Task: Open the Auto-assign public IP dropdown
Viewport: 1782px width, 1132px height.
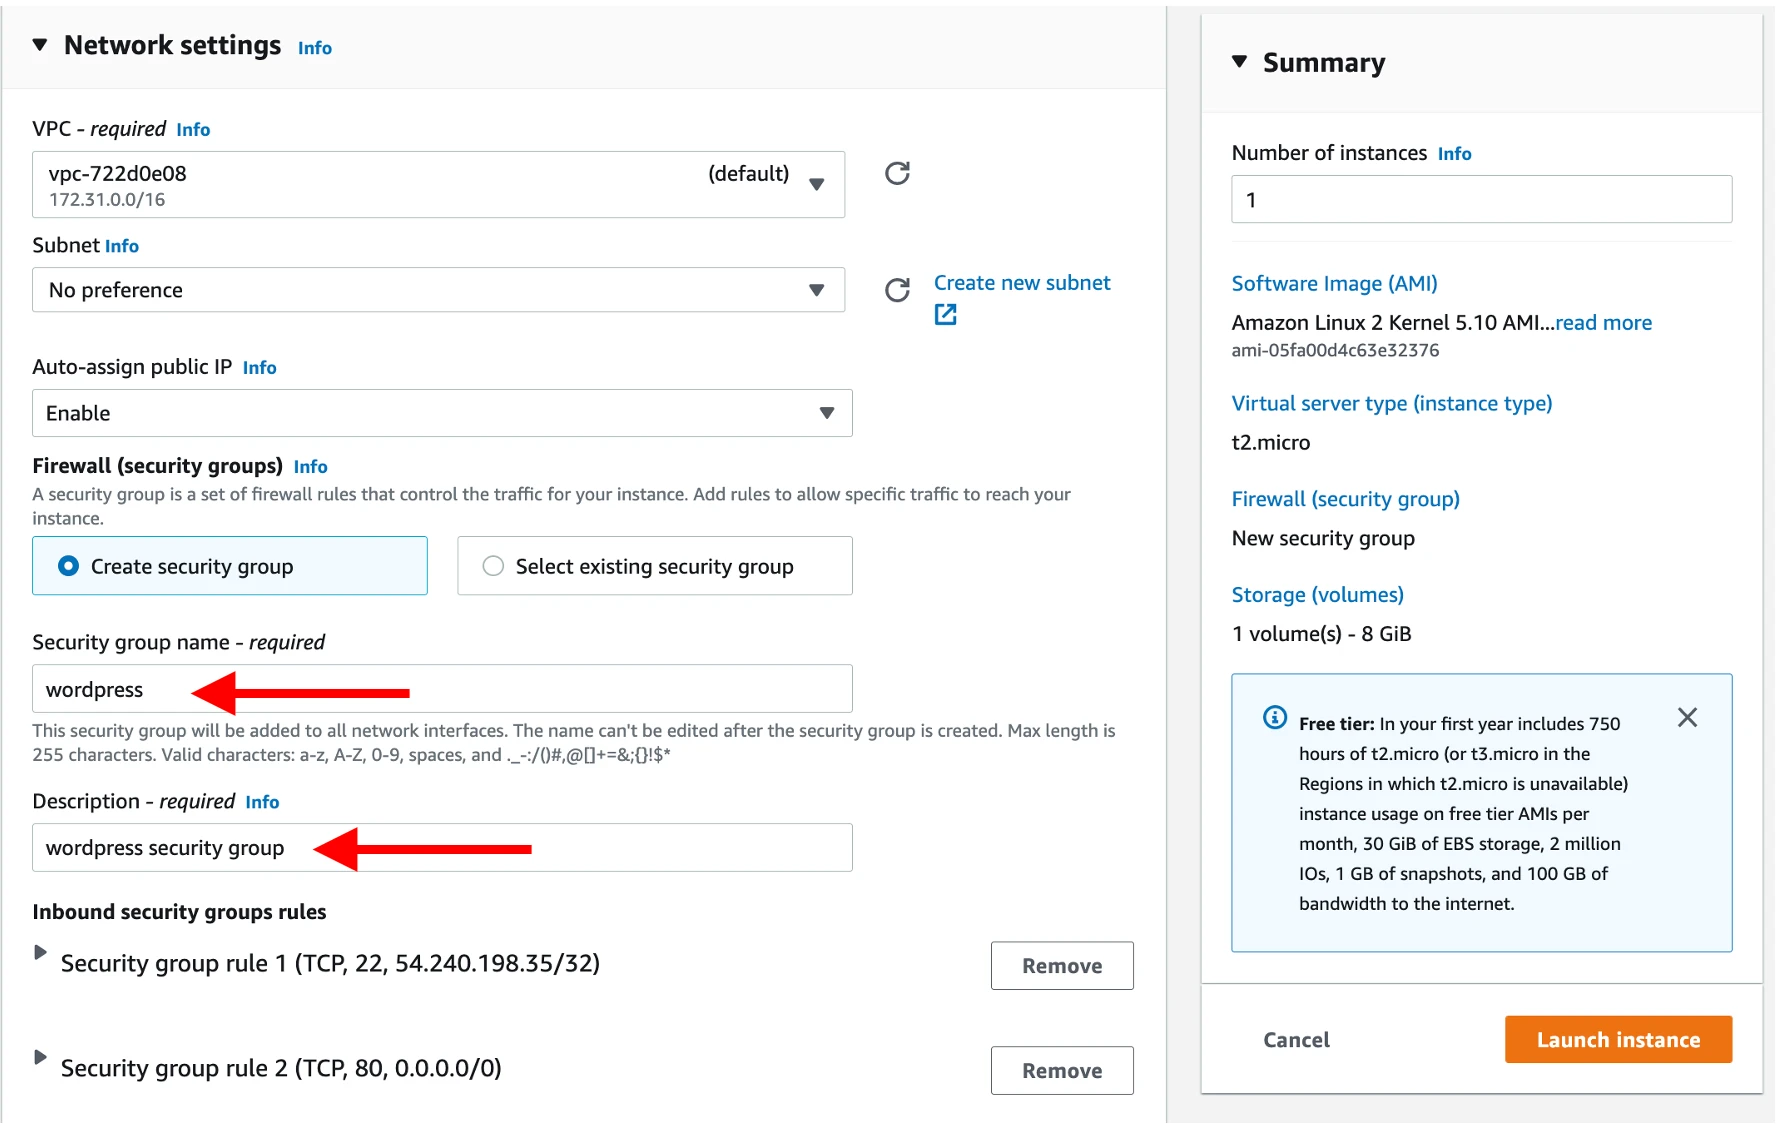Action: pos(442,413)
